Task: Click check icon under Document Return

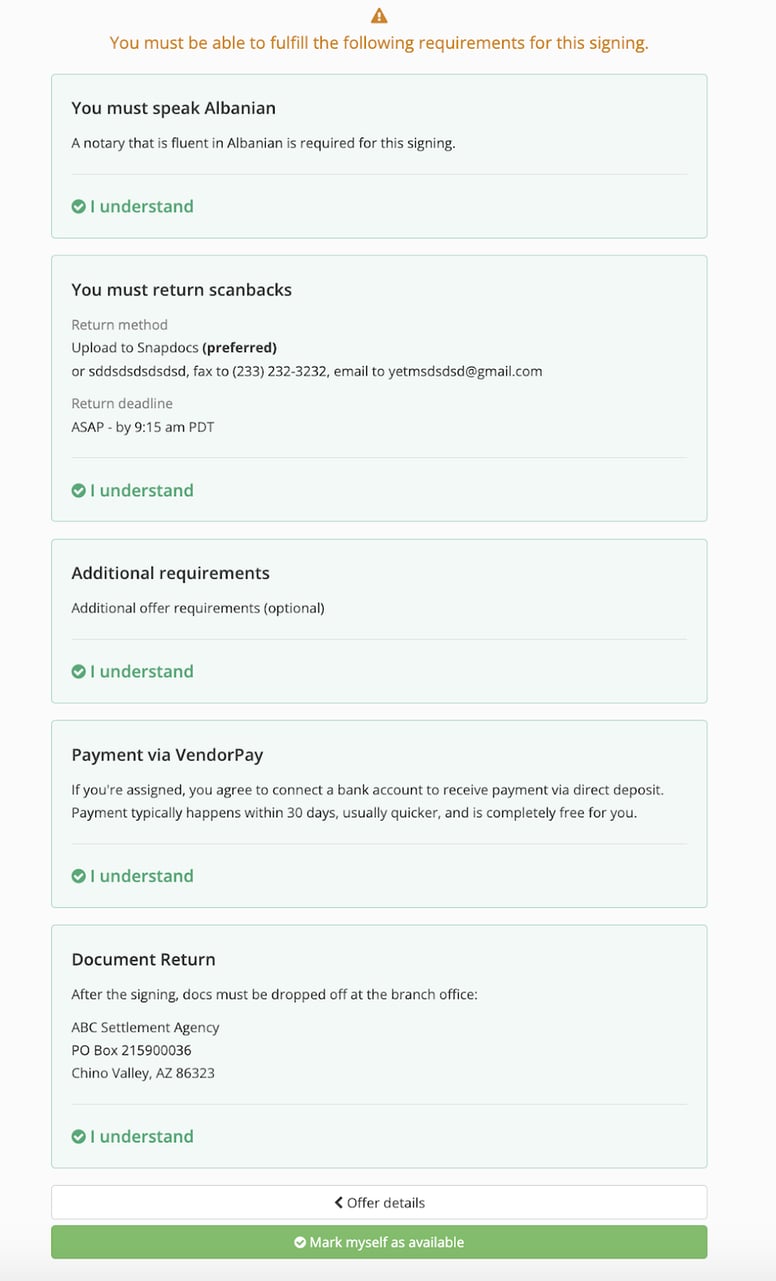Action: coord(78,1137)
